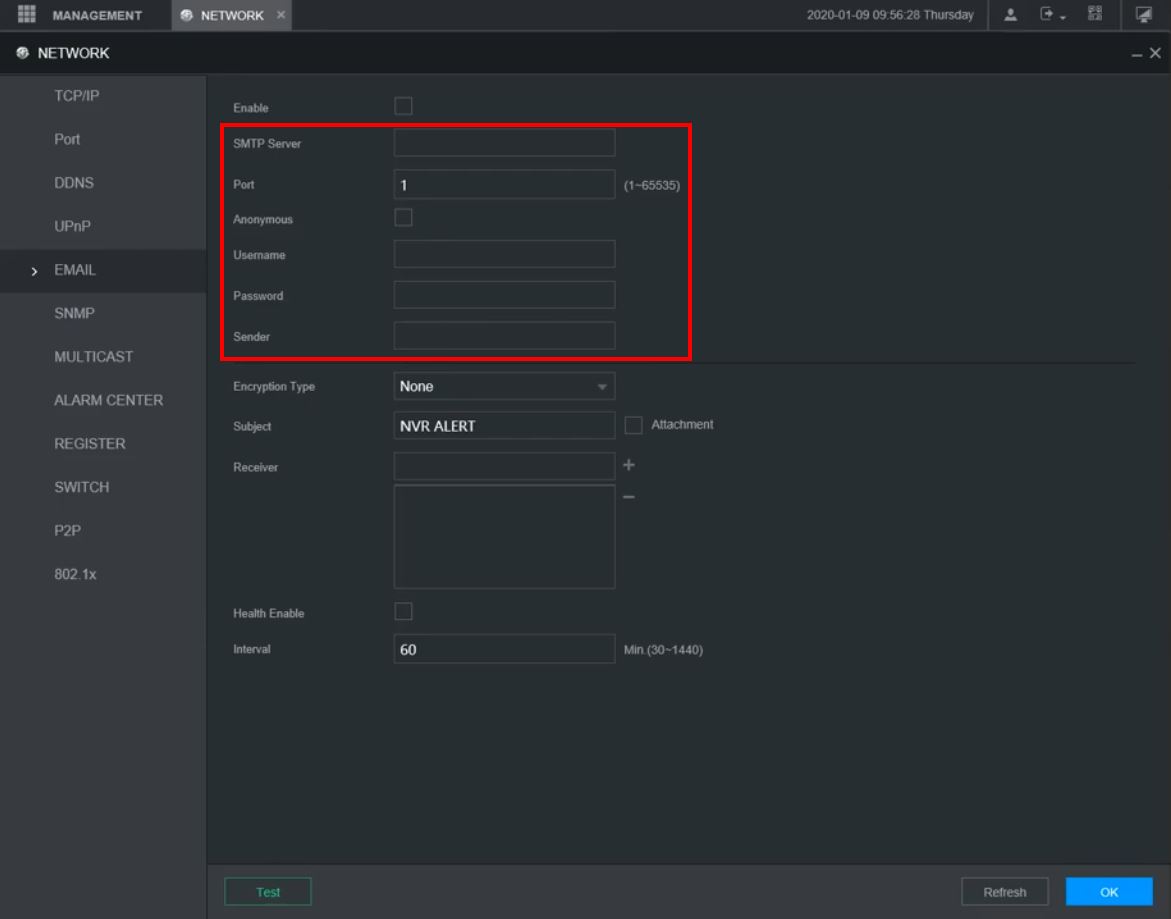Click the Refresh button

point(1004,892)
